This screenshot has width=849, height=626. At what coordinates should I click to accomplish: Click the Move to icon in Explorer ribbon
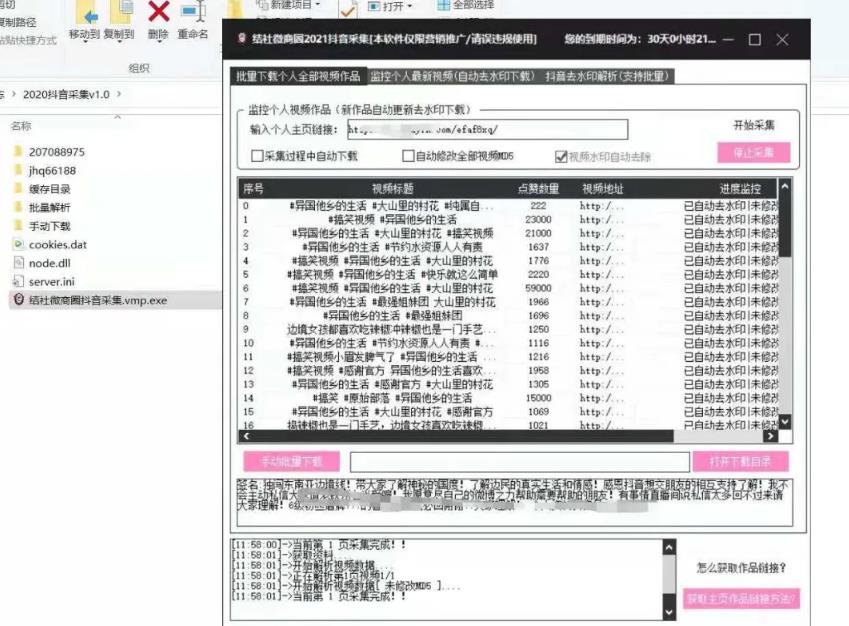(86, 12)
